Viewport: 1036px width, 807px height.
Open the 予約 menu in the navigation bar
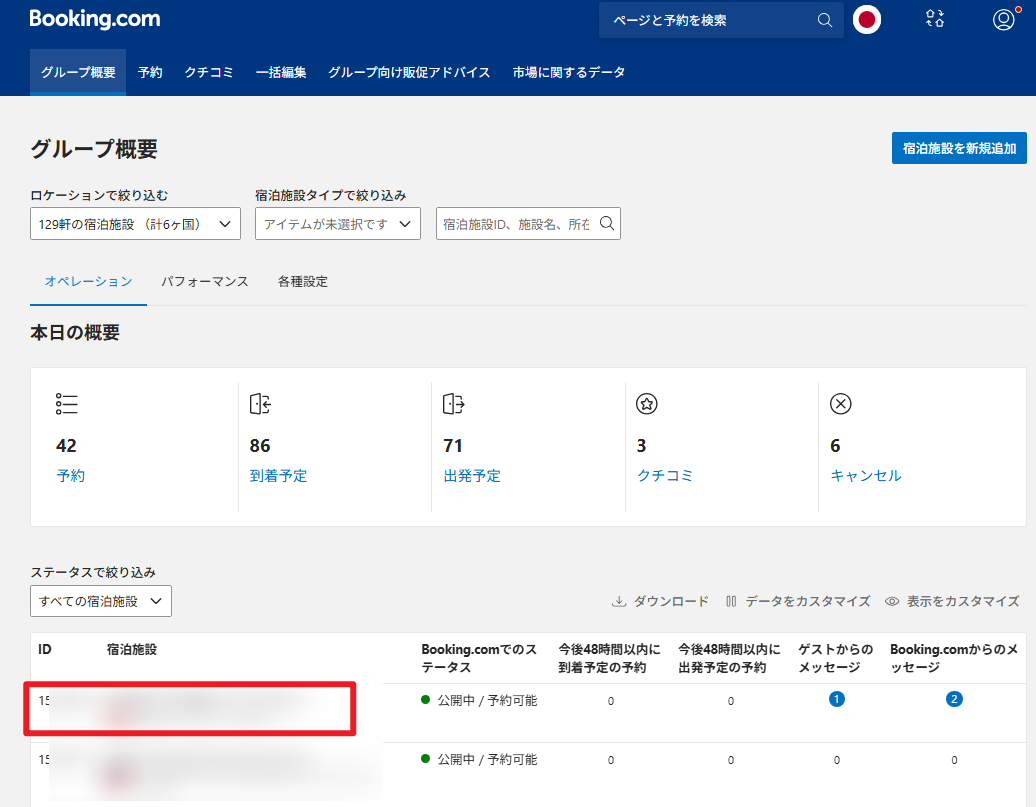tap(150, 72)
